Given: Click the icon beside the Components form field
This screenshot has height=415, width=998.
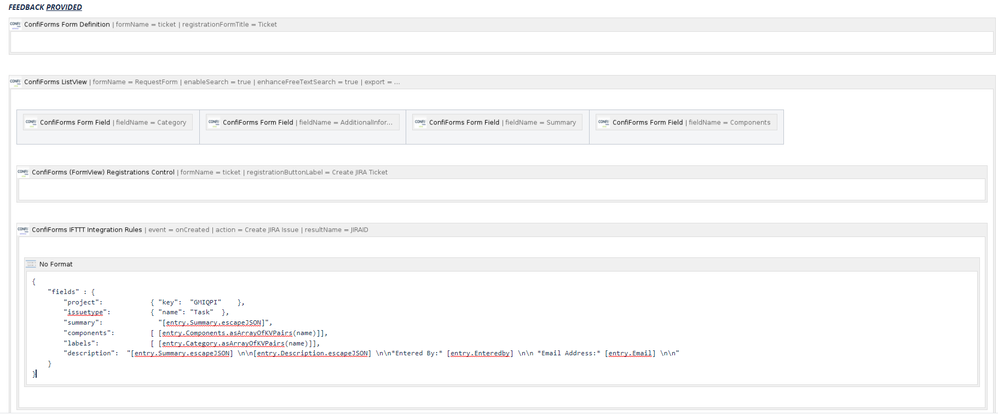Looking at the screenshot, I should coord(603,122).
